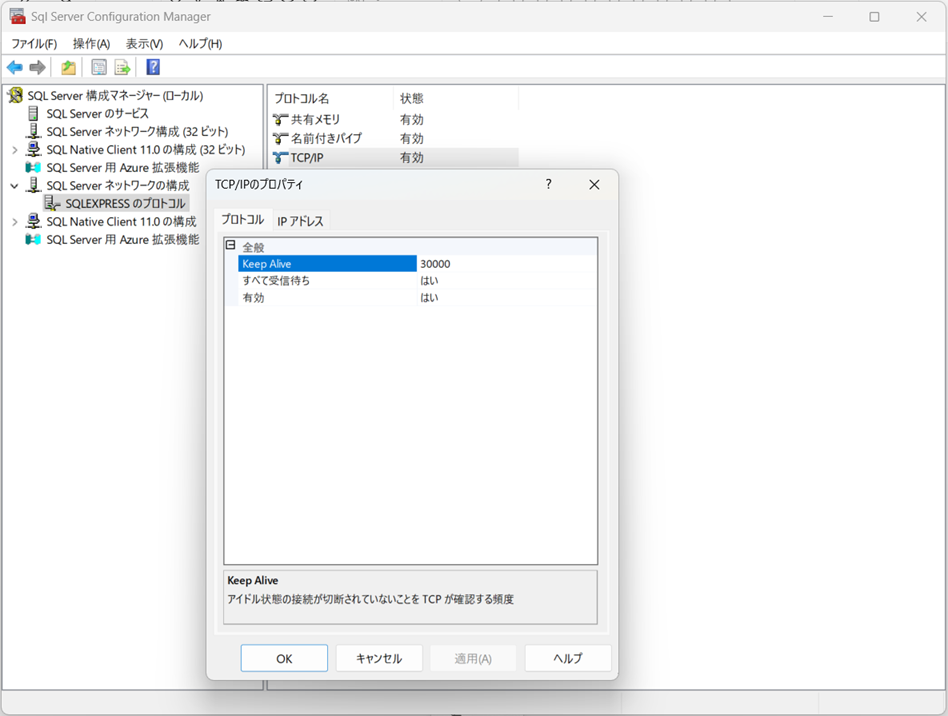
Task: Select the Keep Alive property name
Action: point(327,264)
